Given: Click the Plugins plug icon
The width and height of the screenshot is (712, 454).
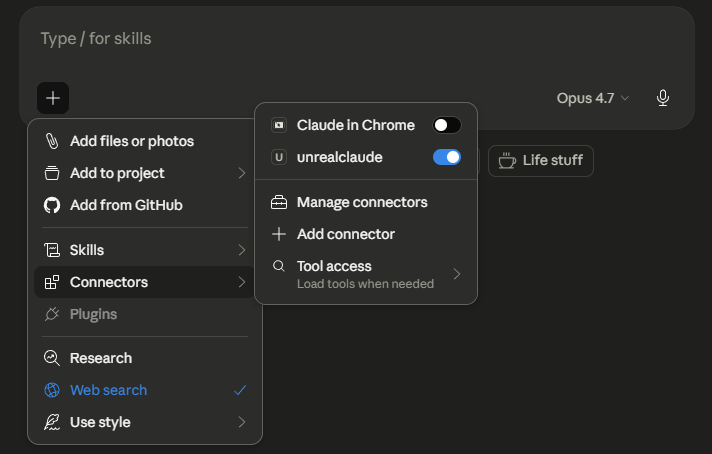Looking at the screenshot, I should (52, 314).
